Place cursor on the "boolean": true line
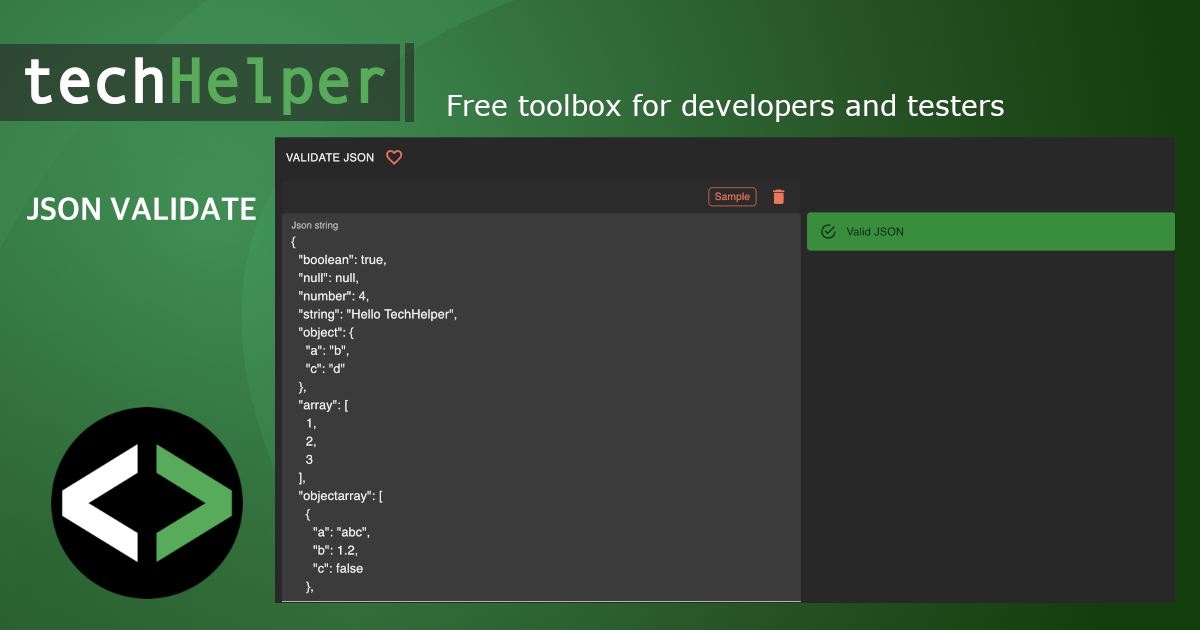This screenshot has height=630, width=1200. 342,260
